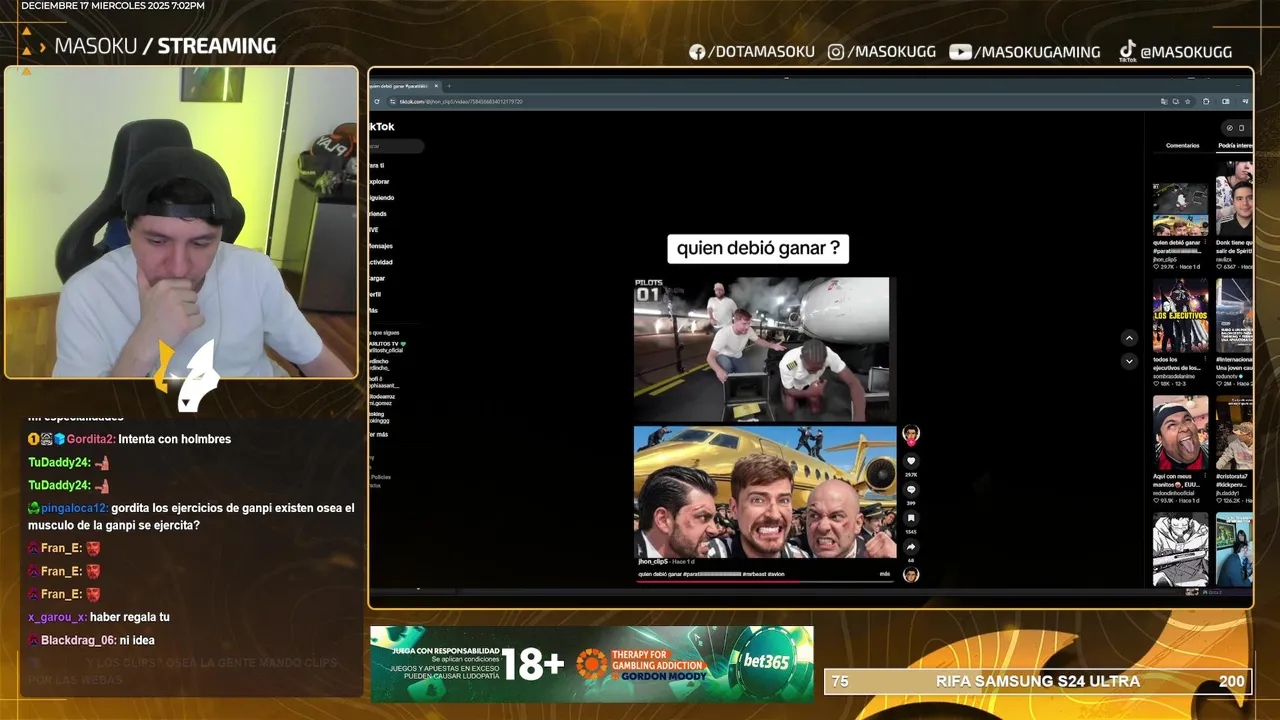
Task: Click x_garou_x username in chat
Action: pyautogui.click(x=57, y=617)
